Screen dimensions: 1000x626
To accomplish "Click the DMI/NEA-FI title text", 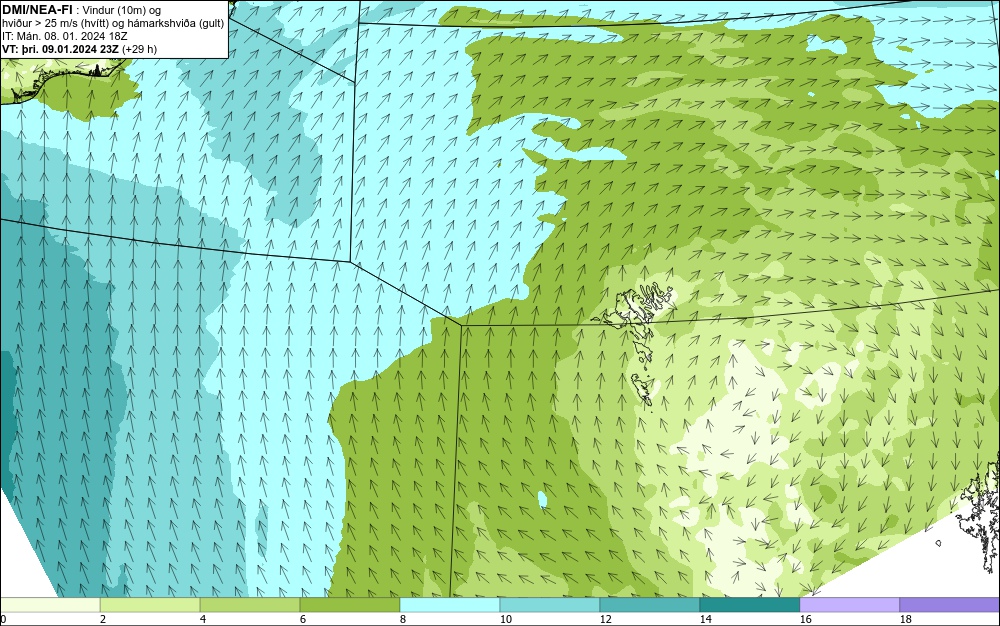I will coord(37,10).
